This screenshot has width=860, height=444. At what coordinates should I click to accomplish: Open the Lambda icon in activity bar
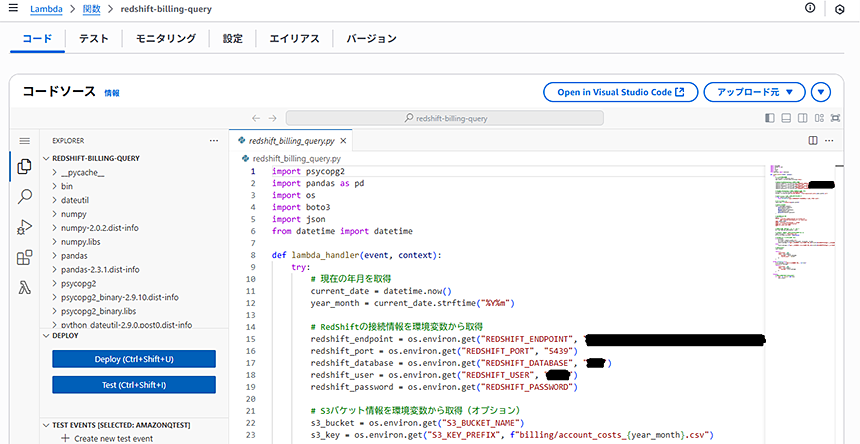(25, 287)
